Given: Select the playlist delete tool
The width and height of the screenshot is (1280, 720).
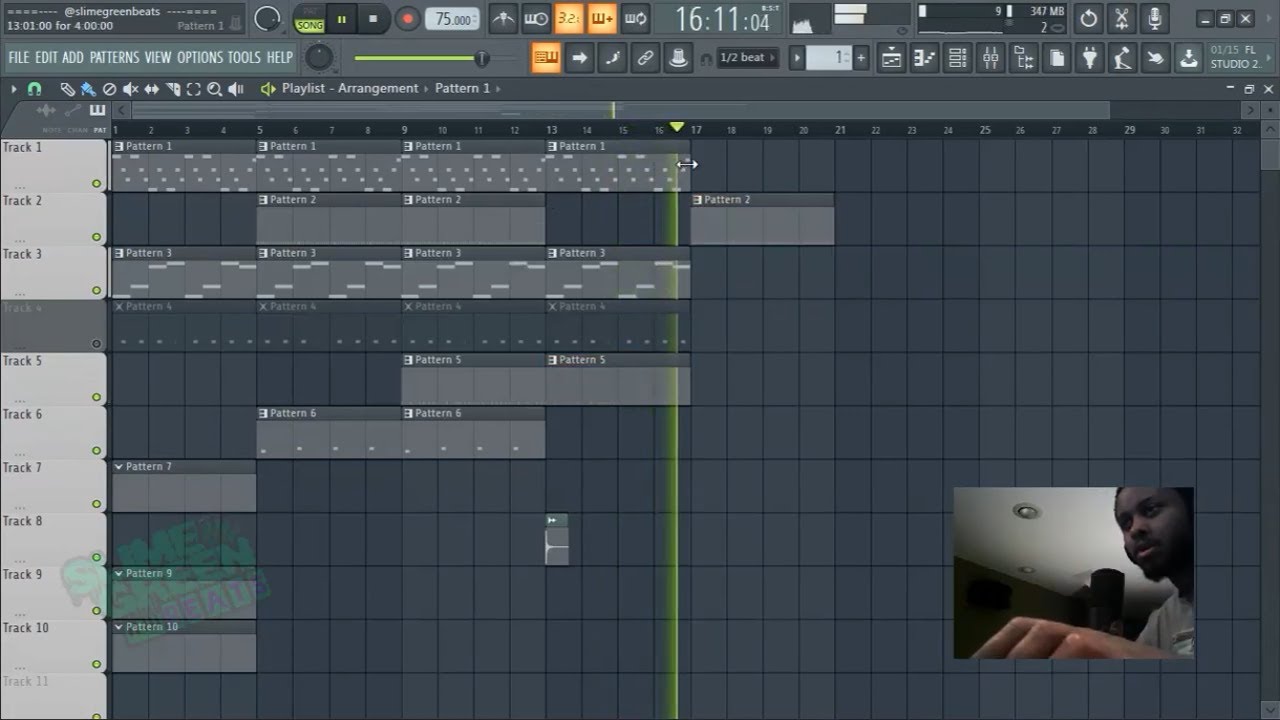Looking at the screenshot, I should [x=109, y=89].
